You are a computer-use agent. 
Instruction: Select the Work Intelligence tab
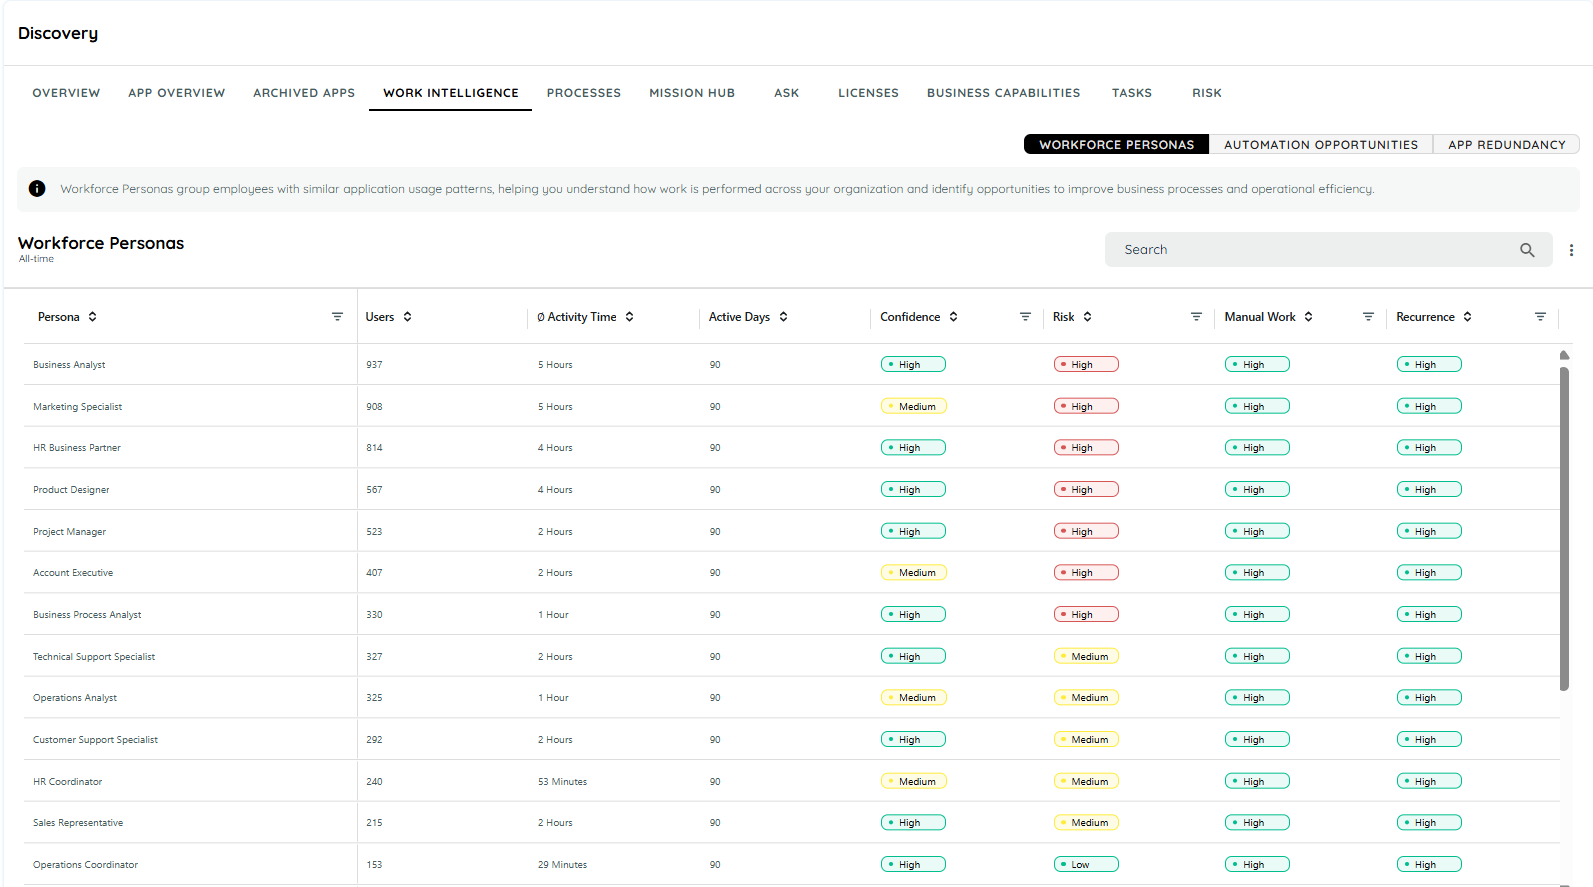(451, 93)
